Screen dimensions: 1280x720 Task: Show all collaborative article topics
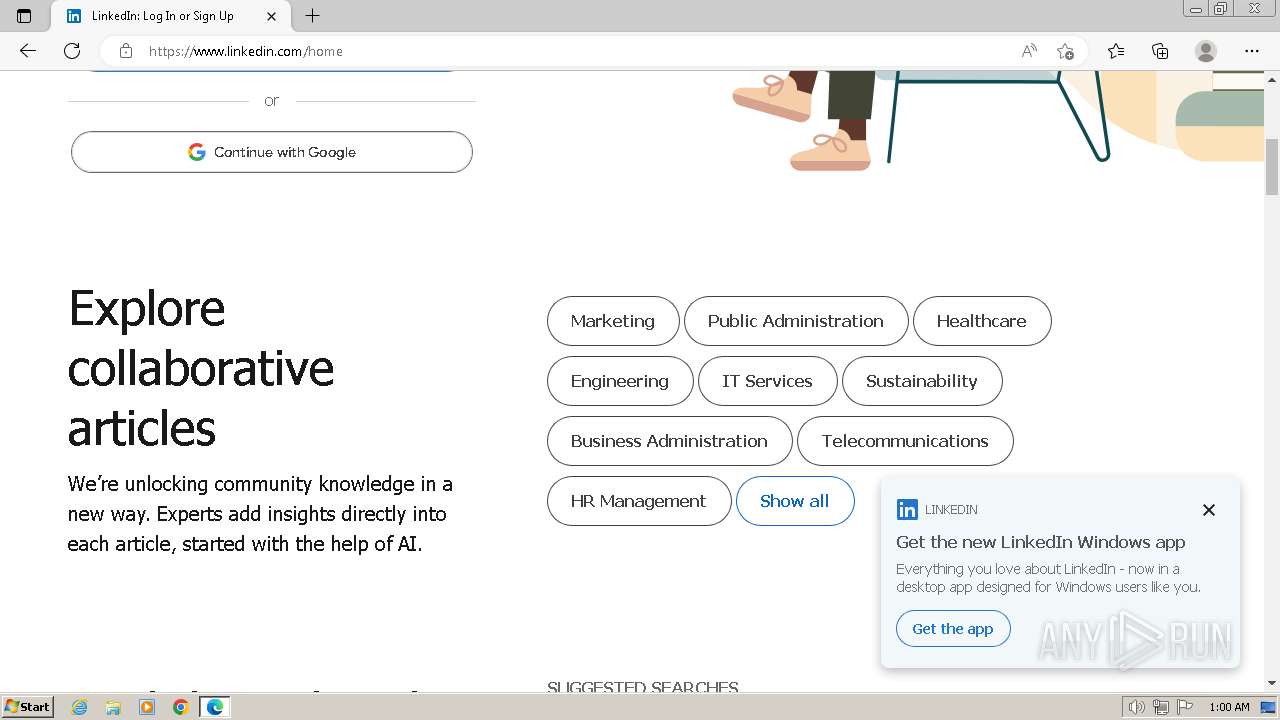(x=795, y=501)
